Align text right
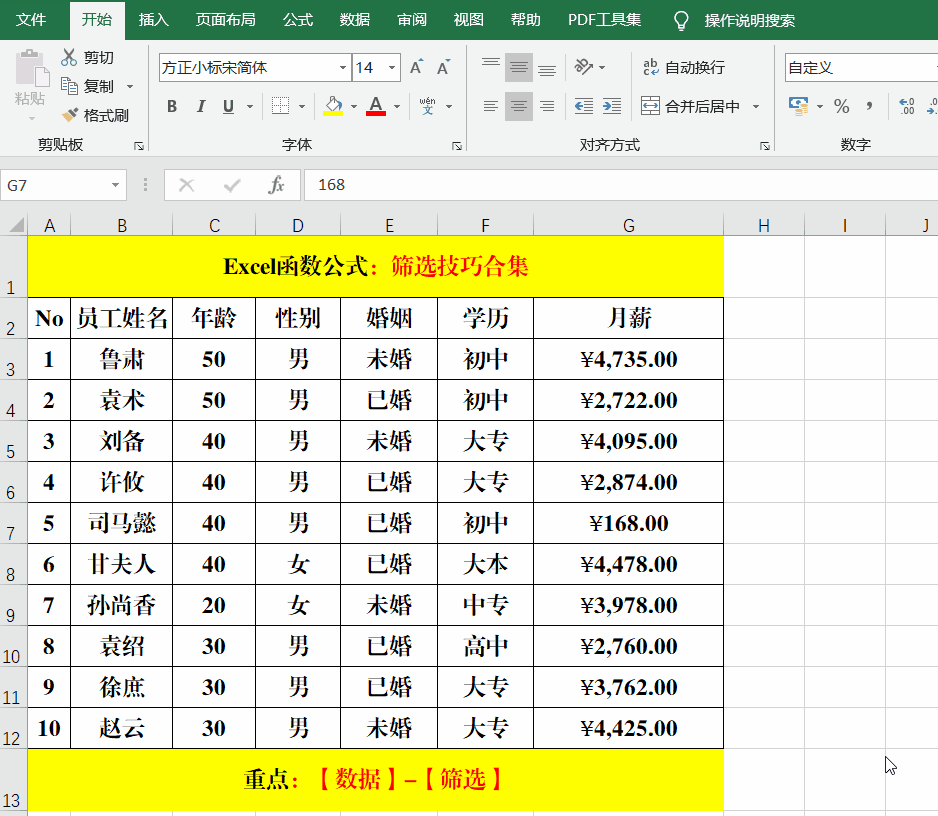The image size is (938, 816). click(547, 106)
